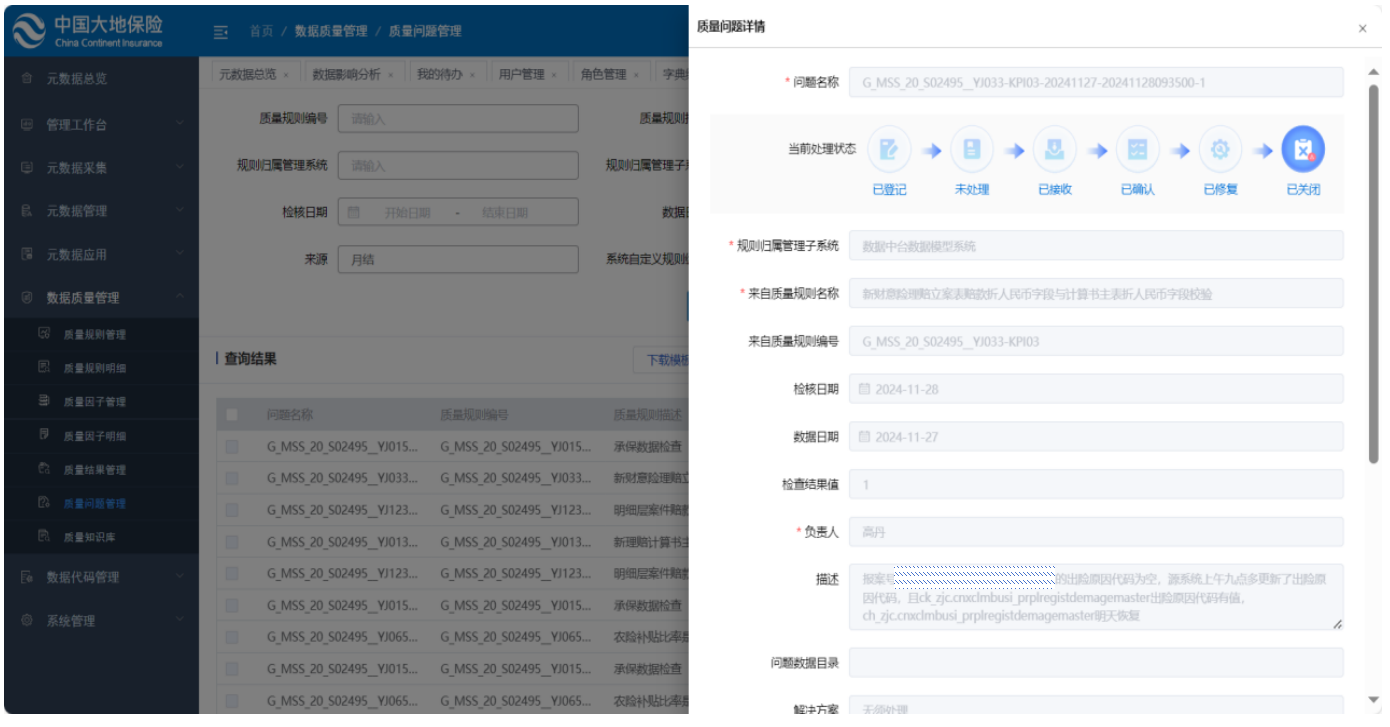This screenshot has height=727, width=1390.
Task: Click the 规则归属管理系统 input field
Action: tap(458, 165)
